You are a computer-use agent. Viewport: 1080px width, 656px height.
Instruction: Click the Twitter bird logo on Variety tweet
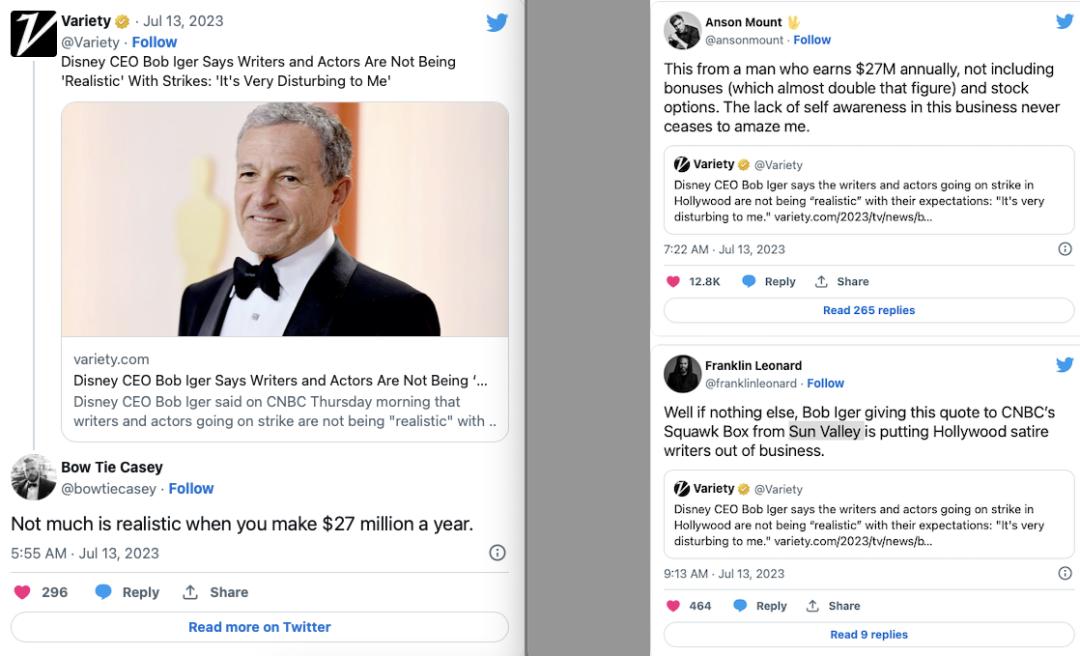click(x=497, y=23)
